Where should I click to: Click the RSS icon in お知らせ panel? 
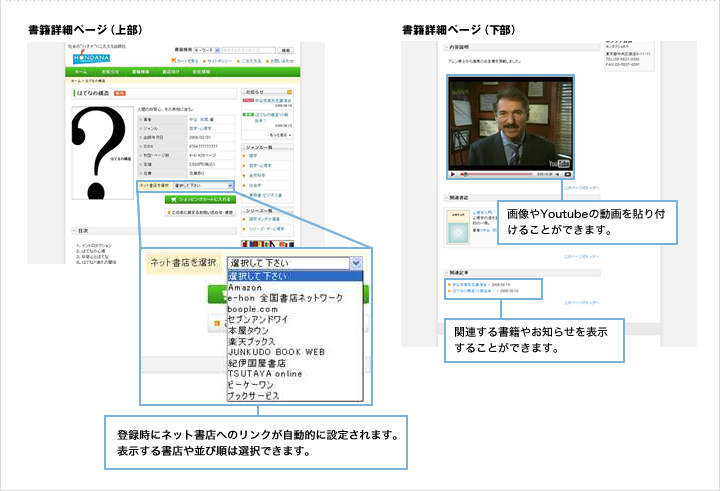click(x=289, y=92)
